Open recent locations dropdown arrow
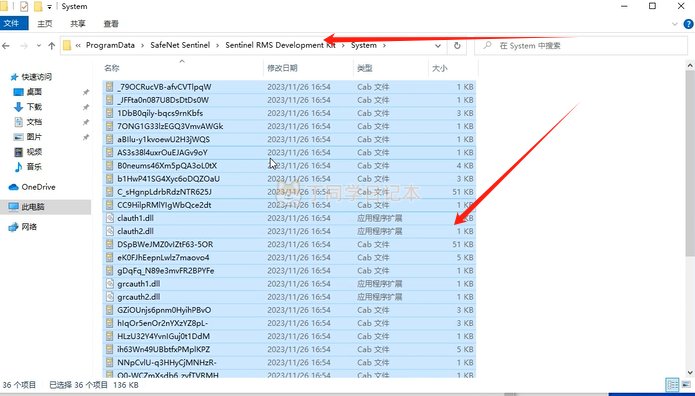Screen dimensions: 695x396 click(x=39, y=46)
